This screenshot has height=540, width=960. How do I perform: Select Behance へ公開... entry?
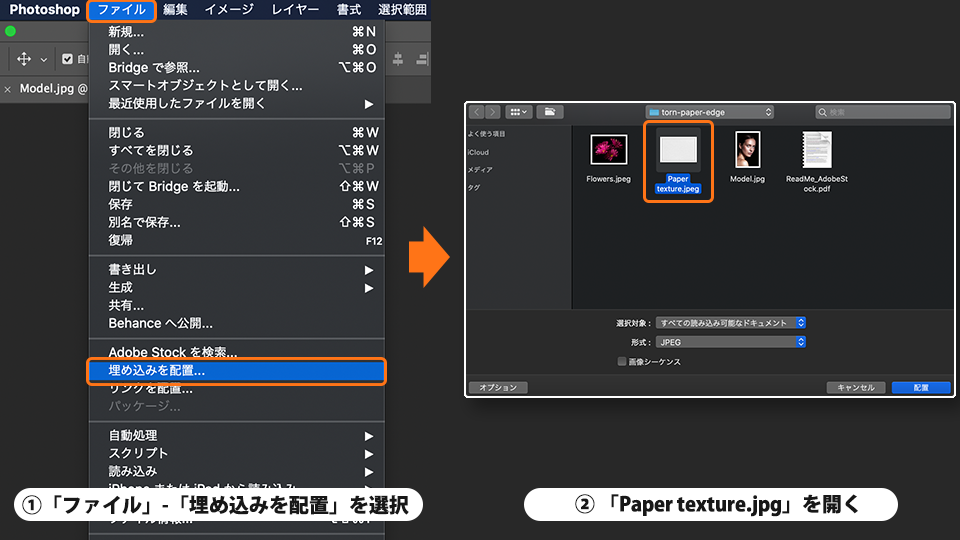pyautogui.click(x=237, y=323)
